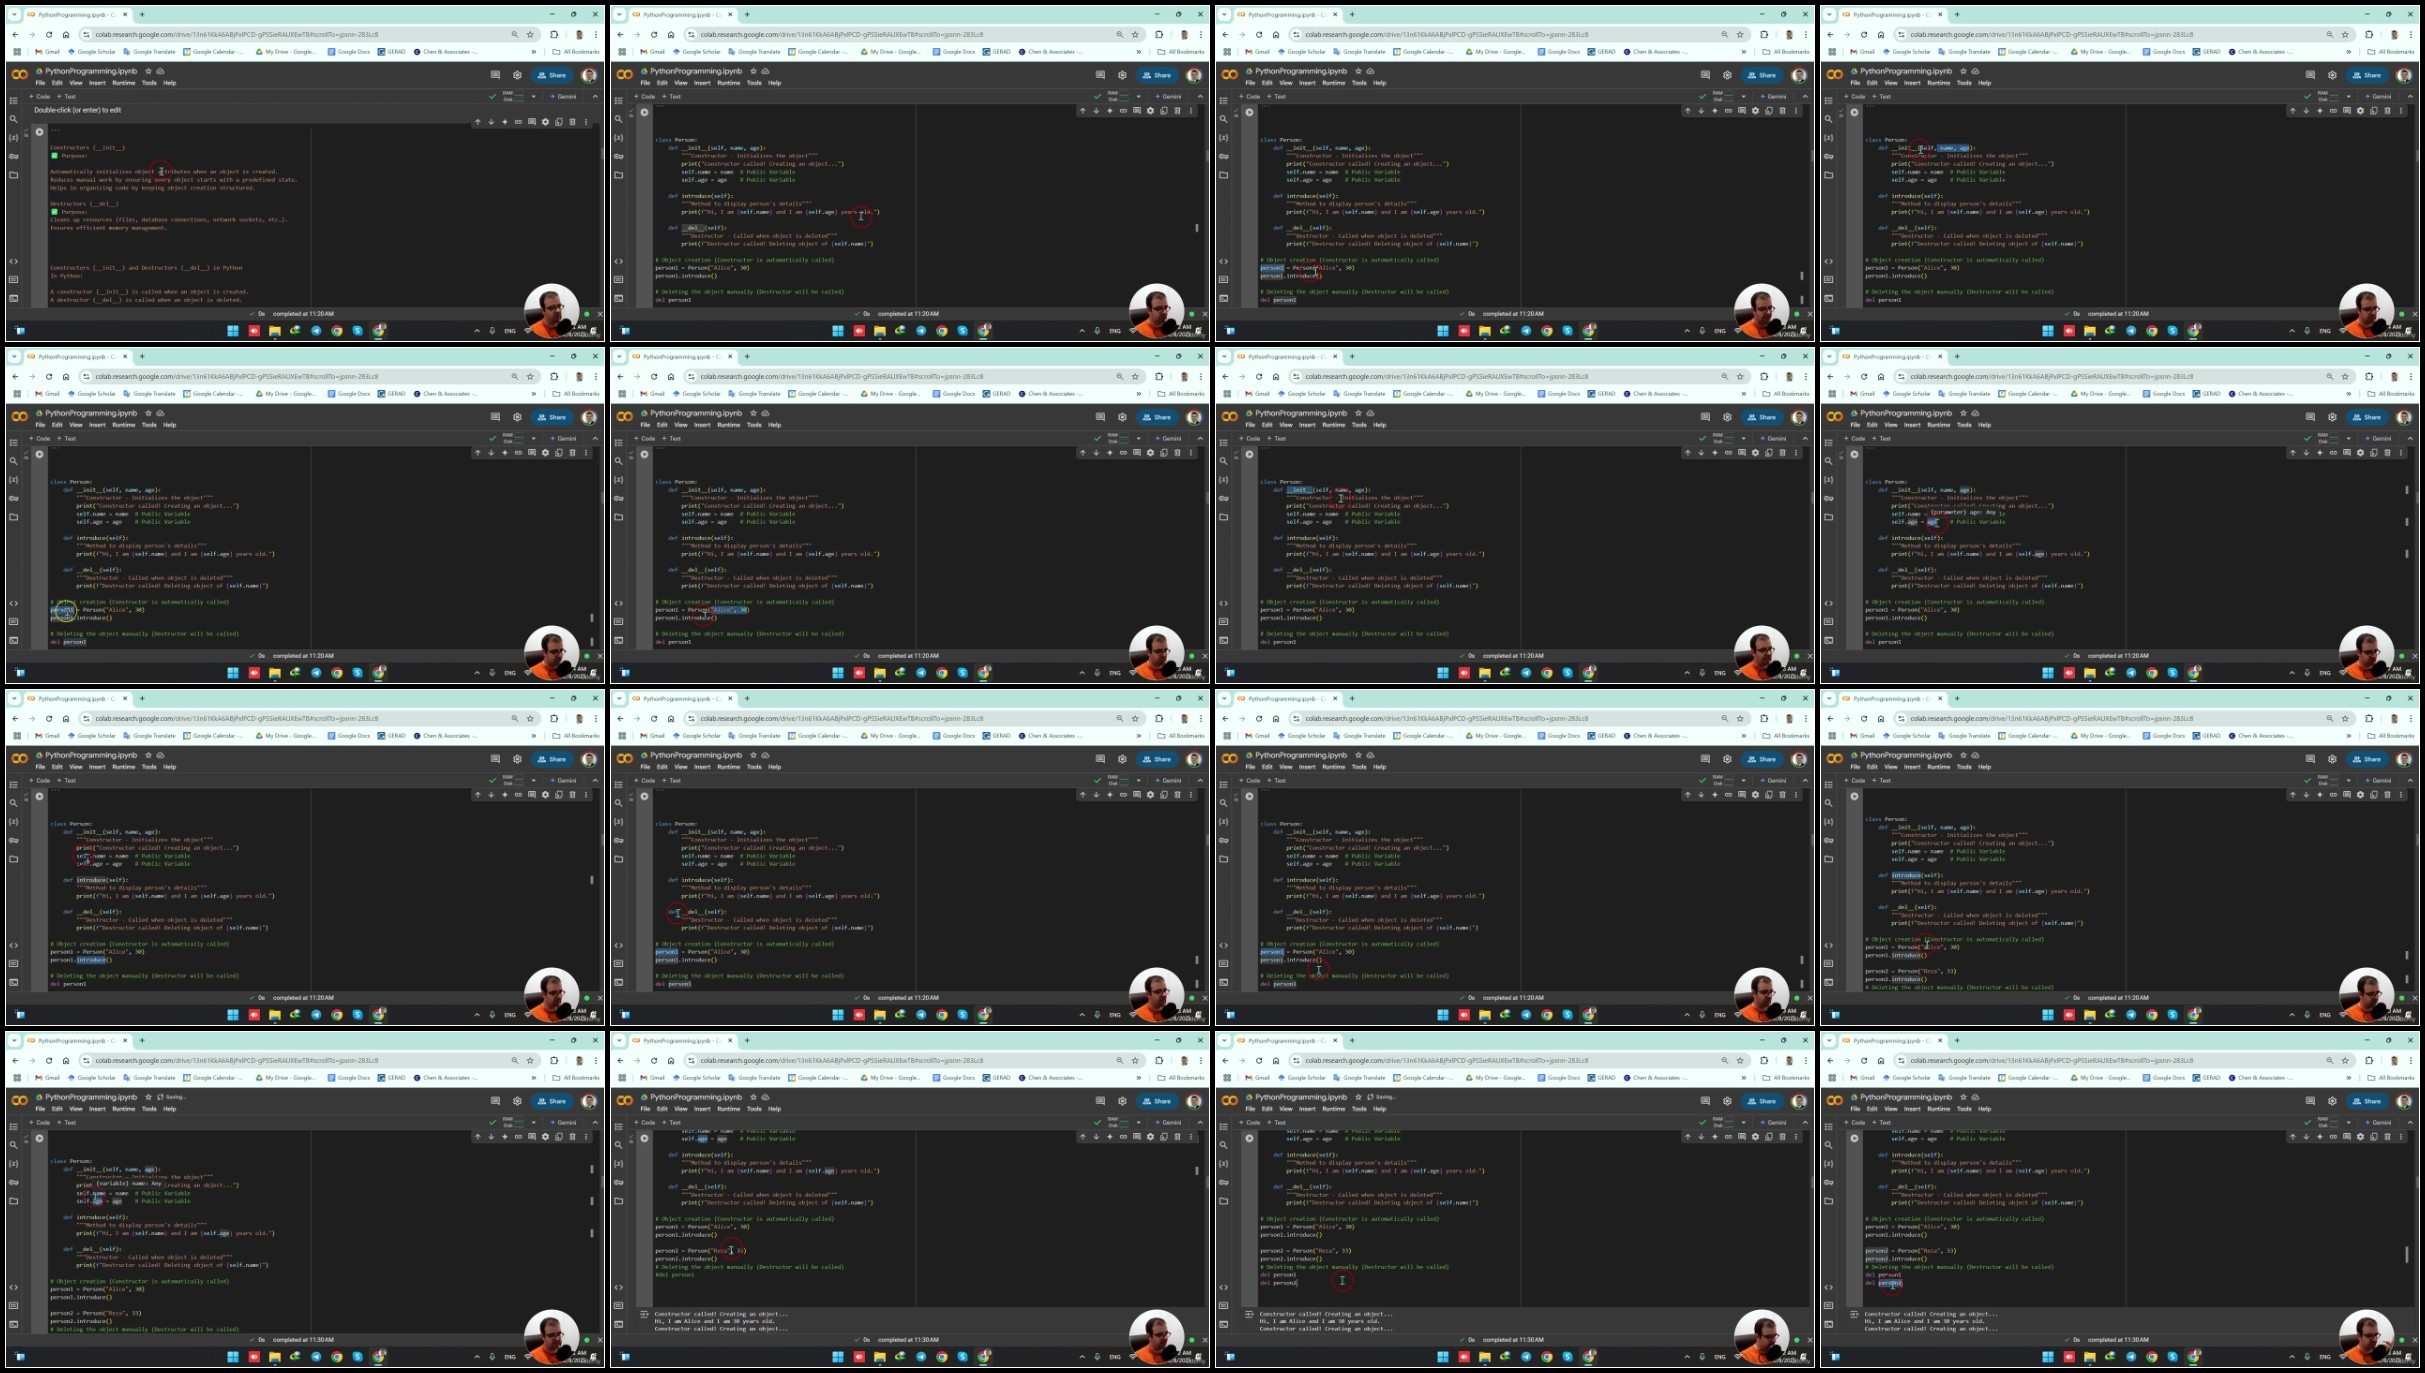Open new browser tab in '#del person1' frame
This screenshot has width=2425, height=1373.
click(x=747, y=1040)
